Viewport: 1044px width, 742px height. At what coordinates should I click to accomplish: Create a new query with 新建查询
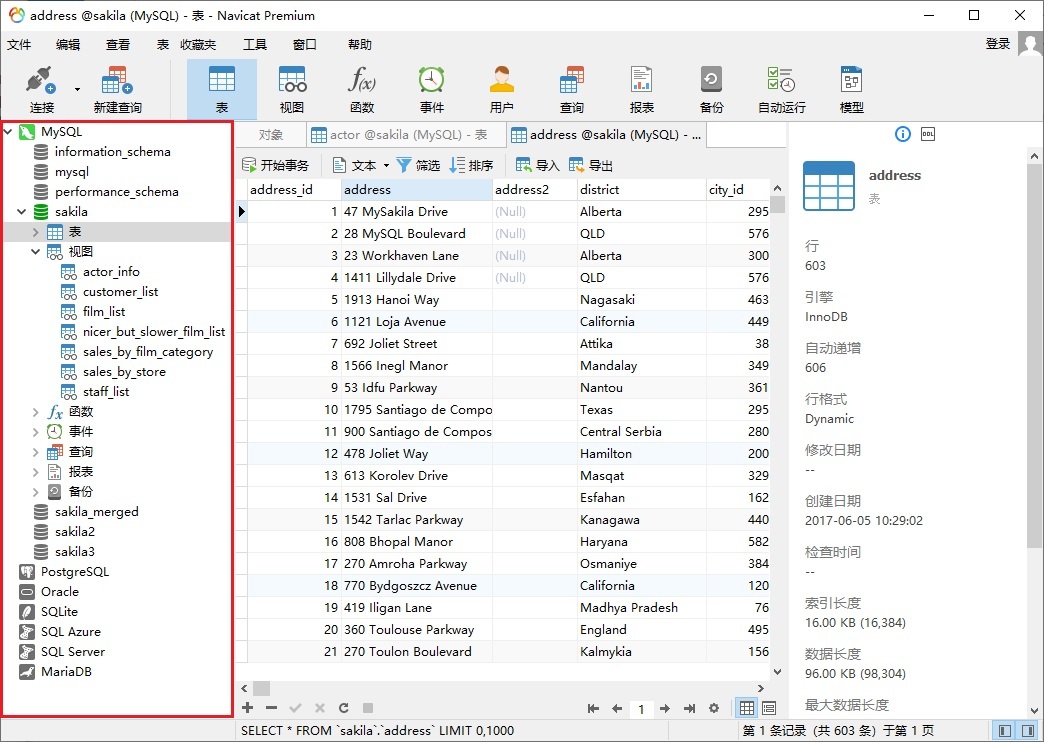117,90
